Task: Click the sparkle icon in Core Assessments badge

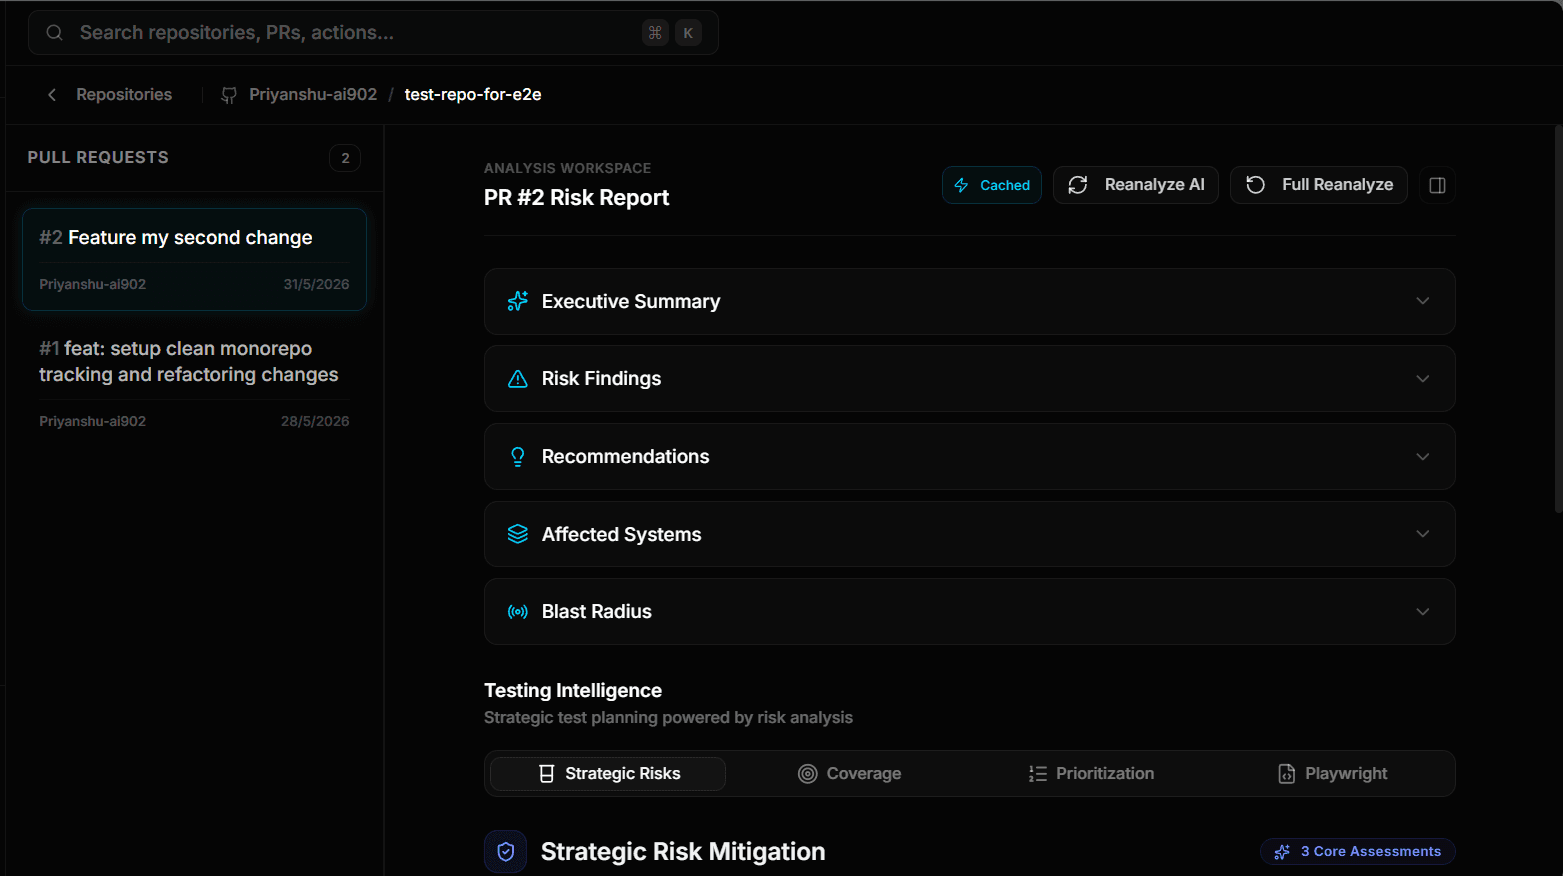Action: pos(1282,852)
